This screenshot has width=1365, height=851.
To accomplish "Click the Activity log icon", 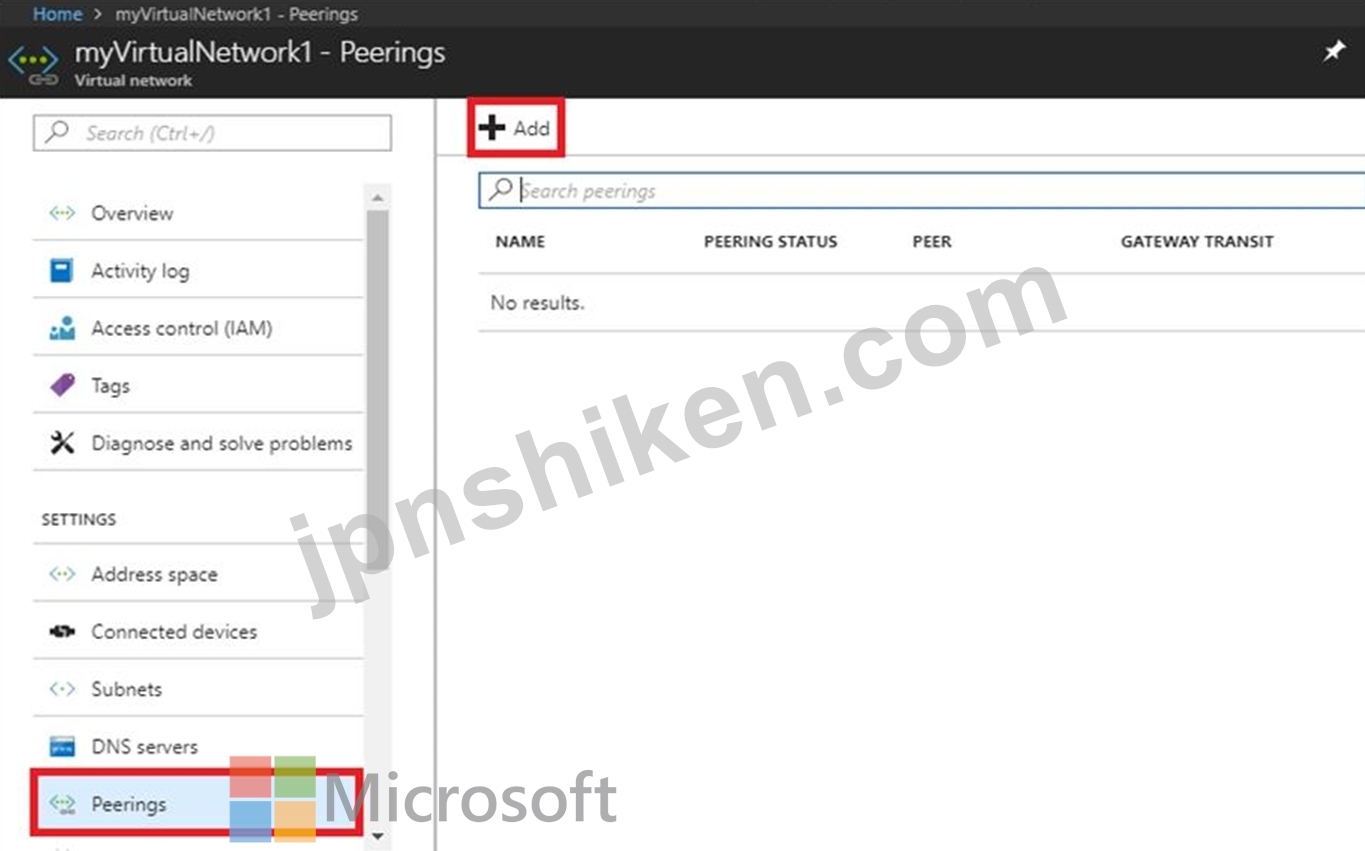I will coord(62,270).
